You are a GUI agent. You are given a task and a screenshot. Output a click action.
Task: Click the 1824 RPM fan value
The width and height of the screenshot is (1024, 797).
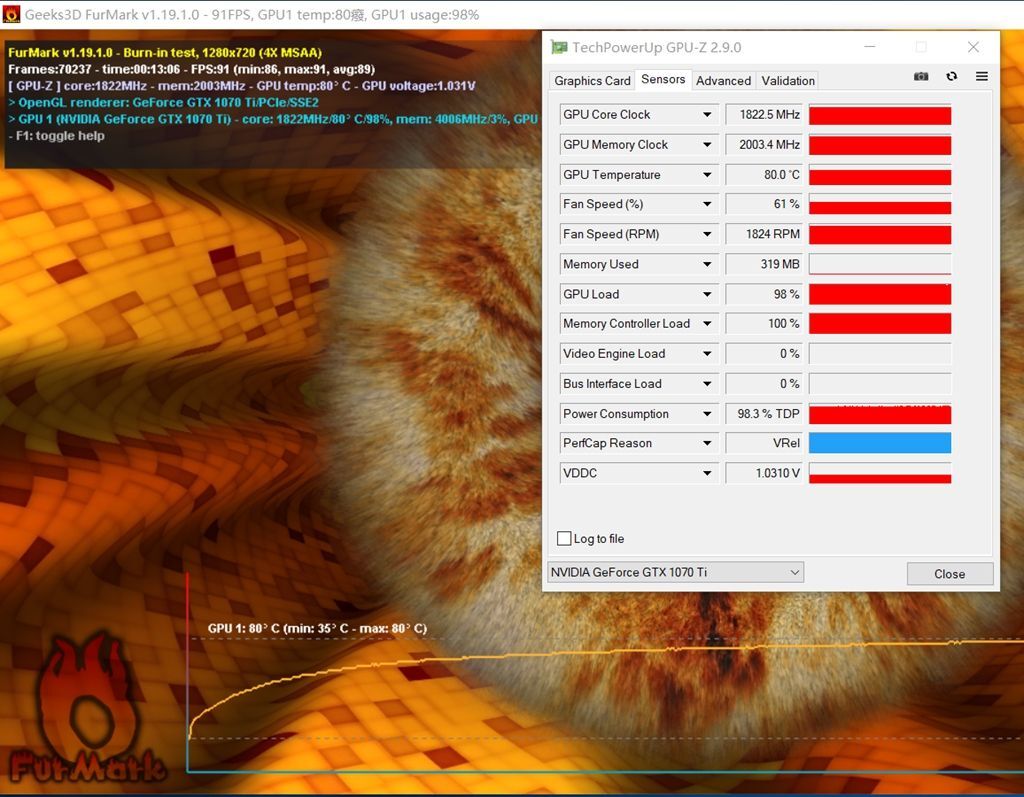764,234
